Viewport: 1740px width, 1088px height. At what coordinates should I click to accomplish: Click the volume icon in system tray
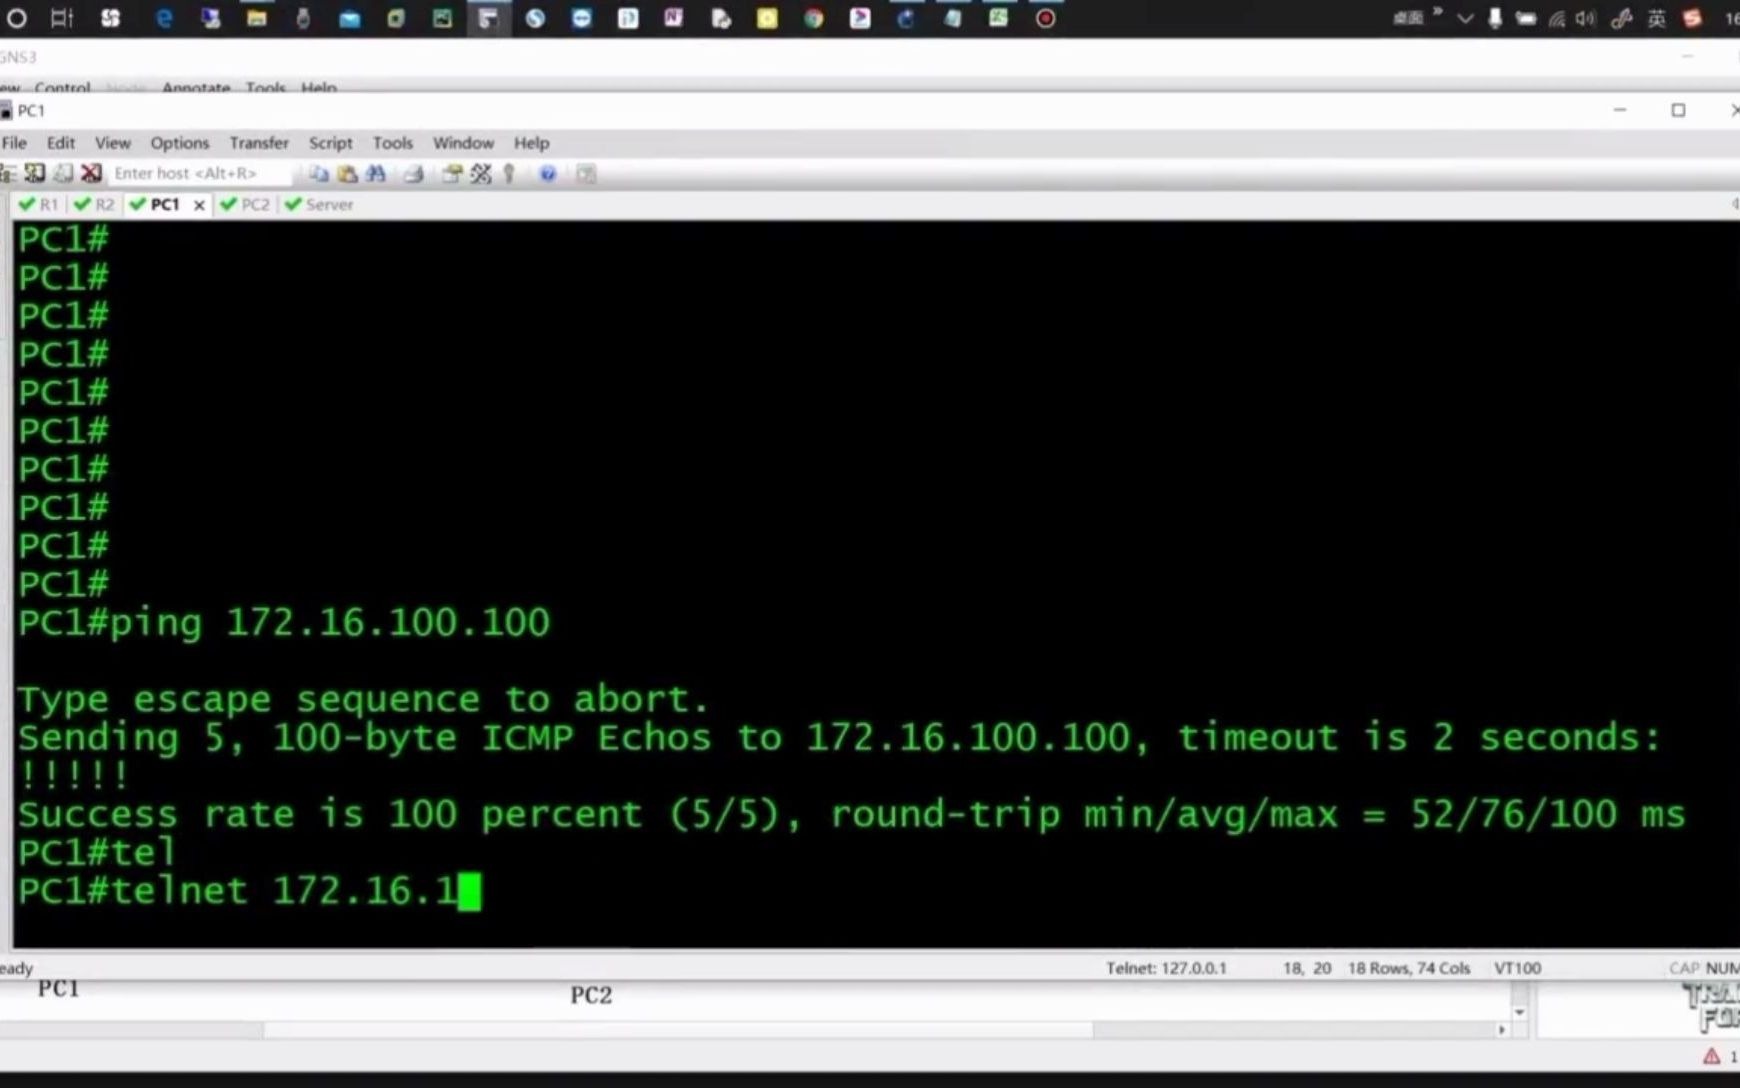[1585, 19]
